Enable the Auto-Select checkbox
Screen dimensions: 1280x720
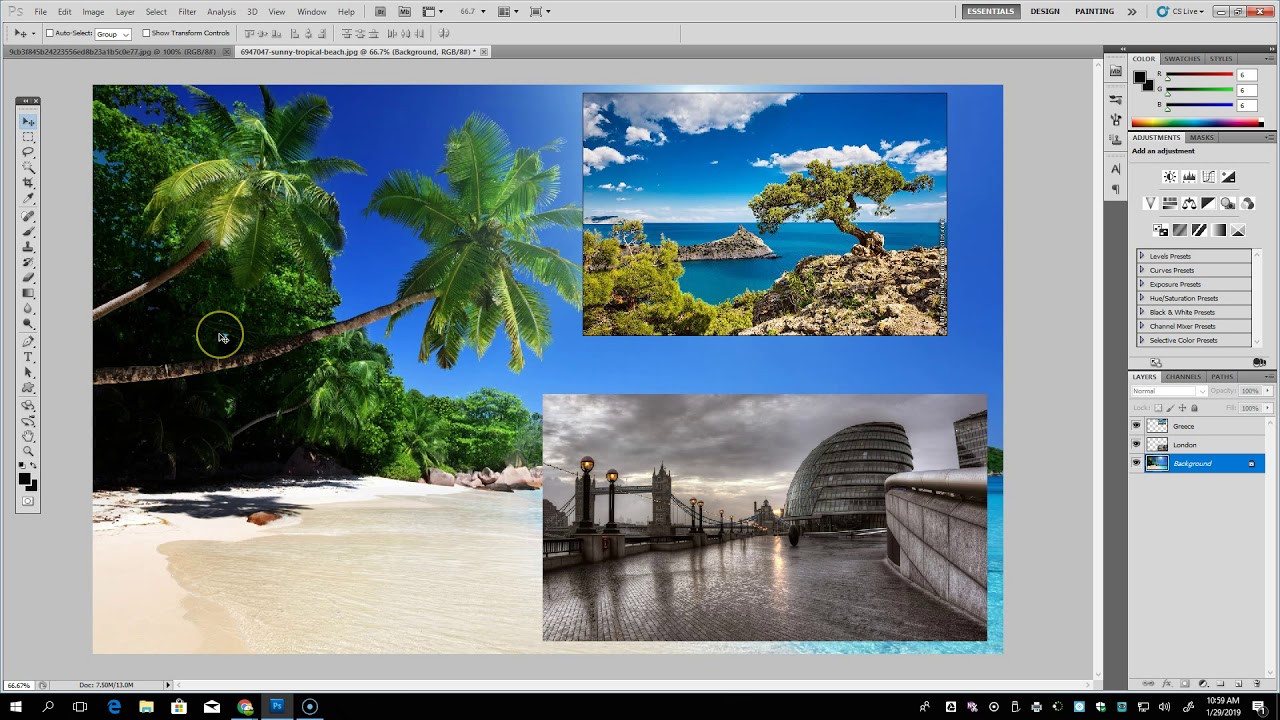tap(50, 33)
